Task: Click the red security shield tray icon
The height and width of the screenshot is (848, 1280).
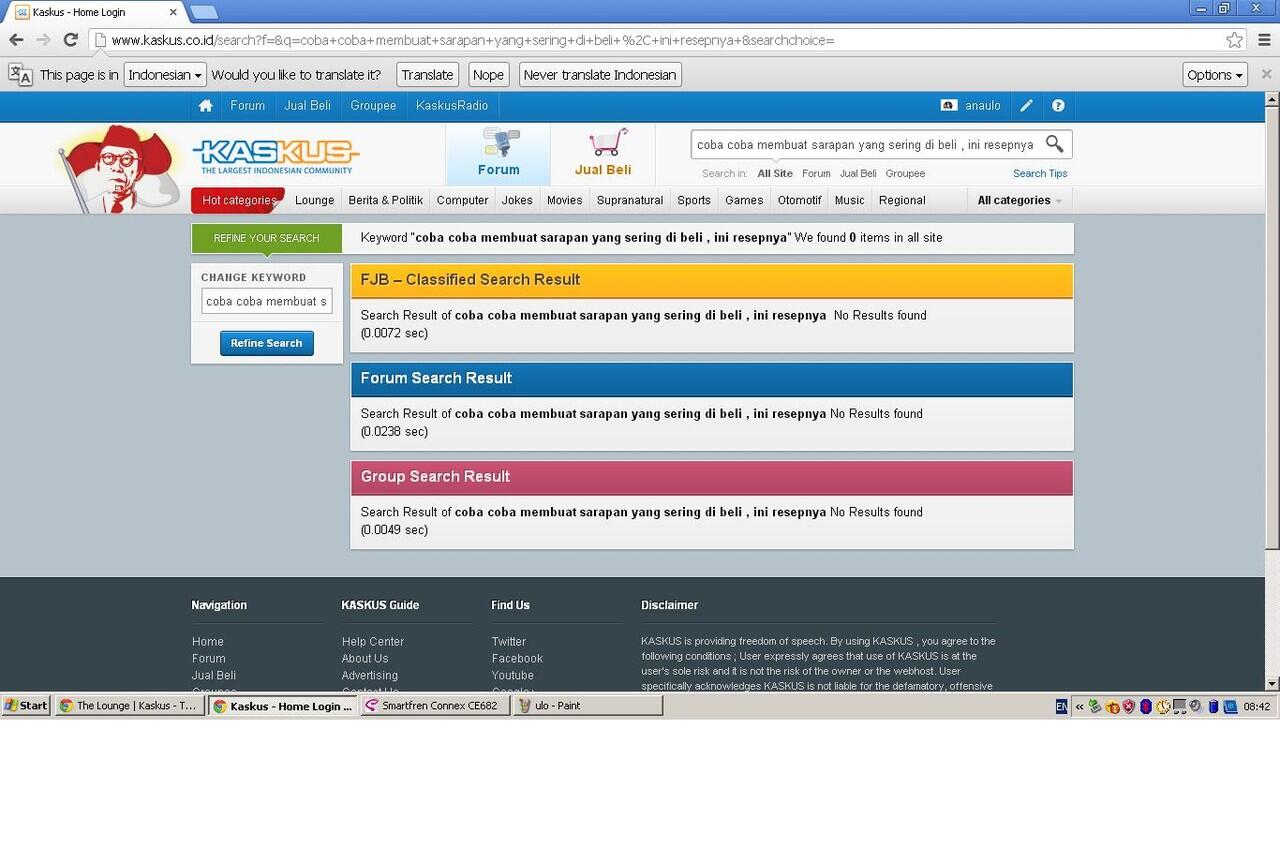Action: (1128, 706)
